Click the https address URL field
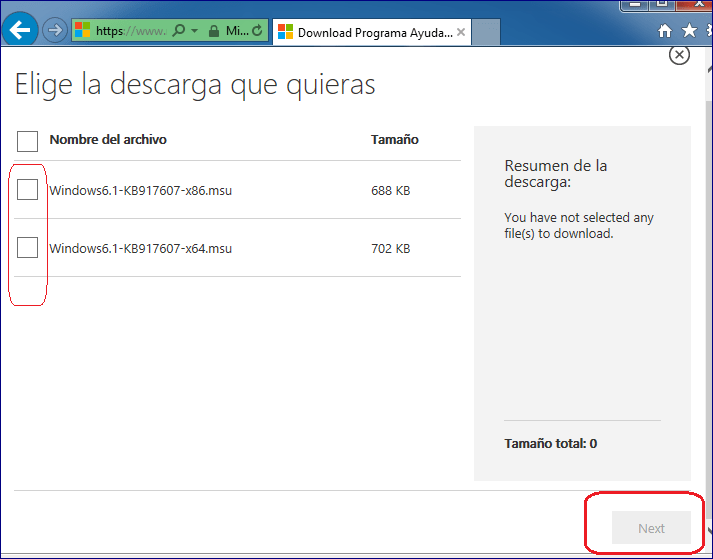The height and width of the screenshot is (559, 713). pyautogui.click(x=130, y=32)
